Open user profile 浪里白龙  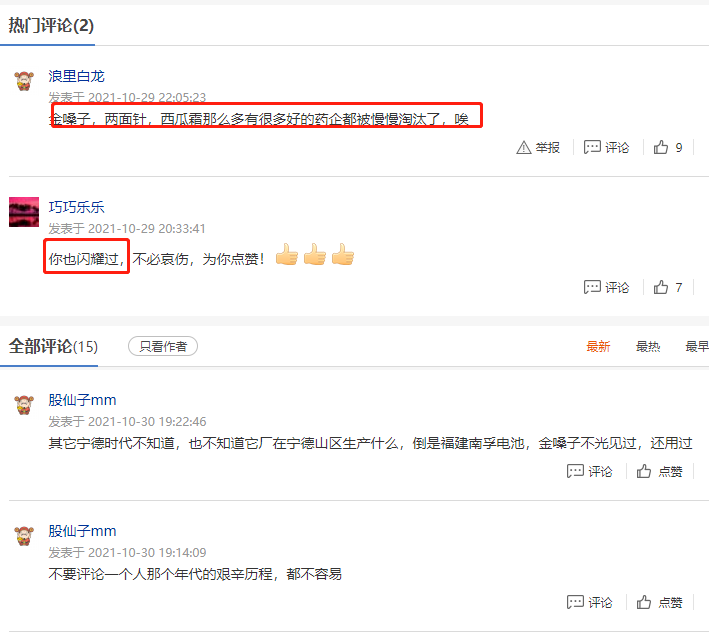pyautogui.click(x=76, y=76)
